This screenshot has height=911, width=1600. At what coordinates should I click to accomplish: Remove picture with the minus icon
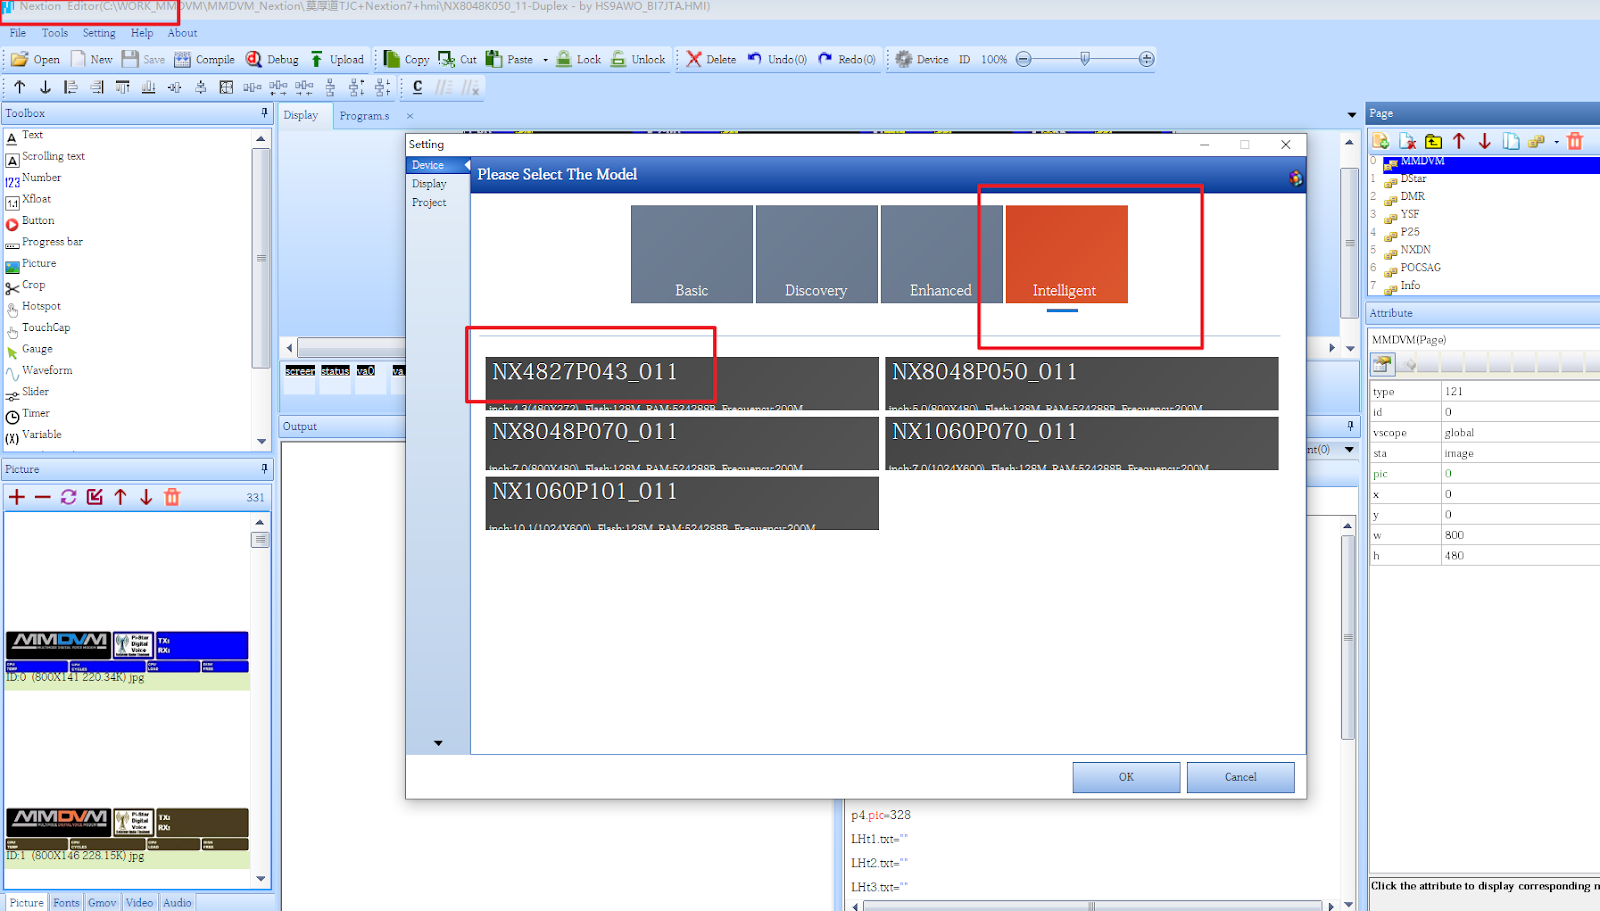pos(43,497)
